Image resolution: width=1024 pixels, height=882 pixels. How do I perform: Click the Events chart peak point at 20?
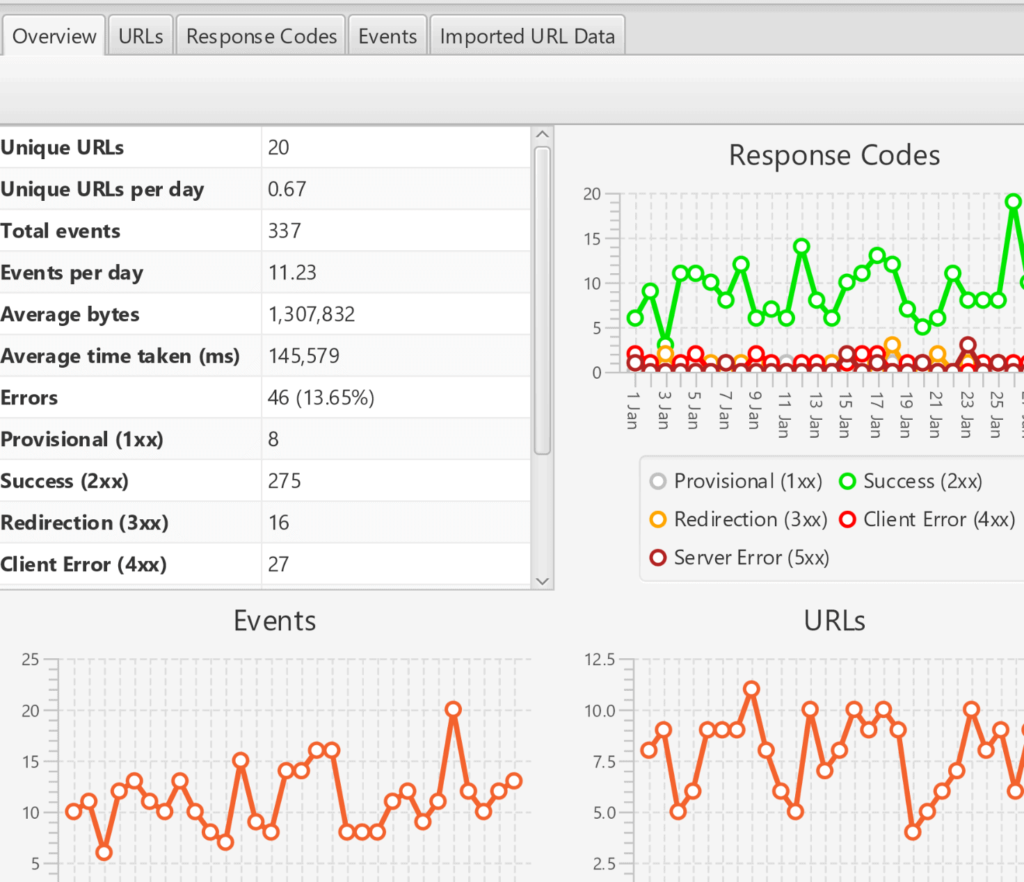pyautogui.click(x=453, y=709)
